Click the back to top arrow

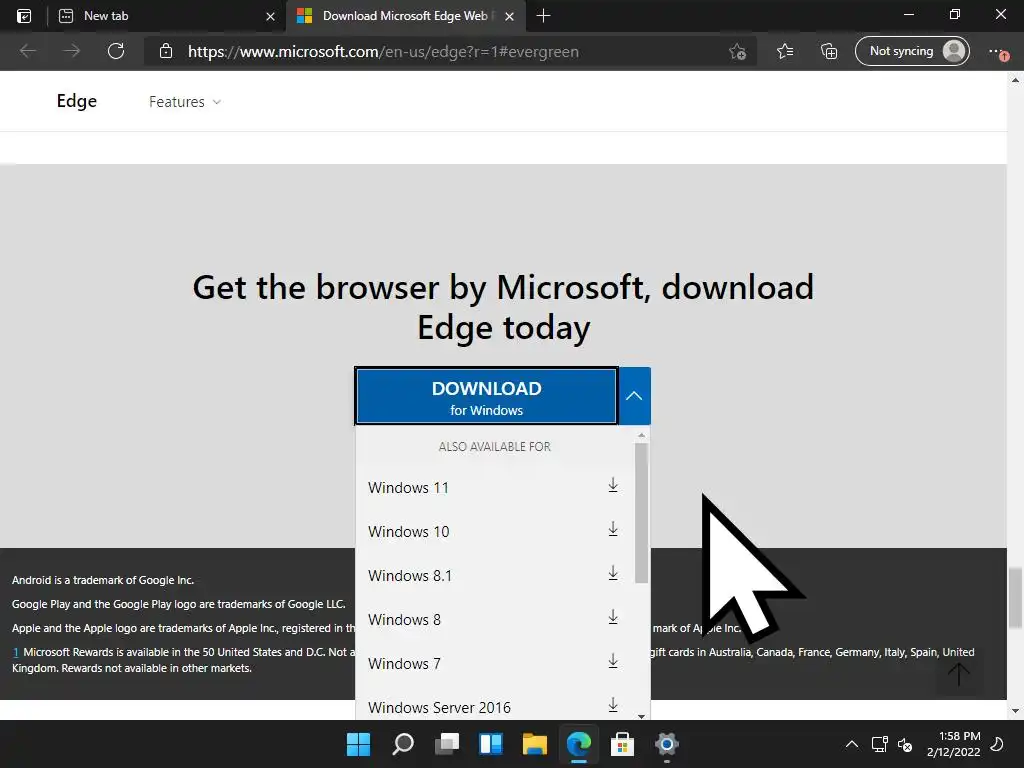coord(959,673)
